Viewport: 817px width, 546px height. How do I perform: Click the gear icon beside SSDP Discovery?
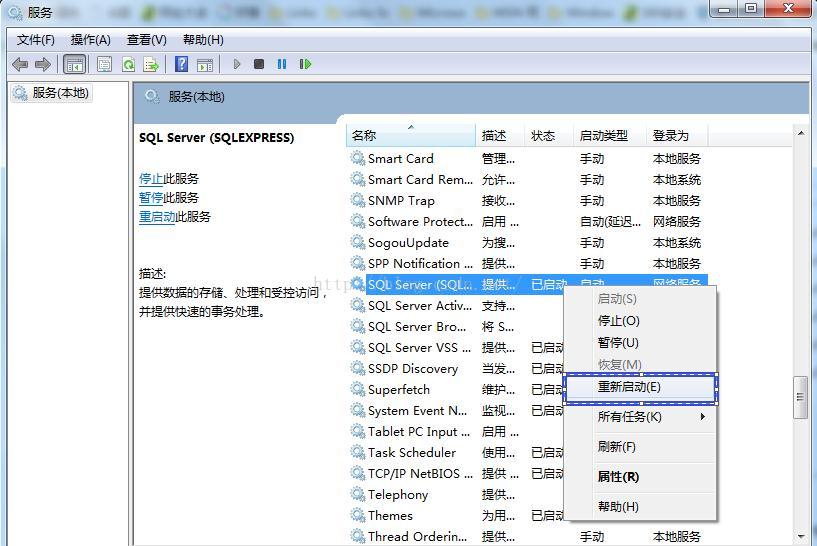click(x=357, y=368)
